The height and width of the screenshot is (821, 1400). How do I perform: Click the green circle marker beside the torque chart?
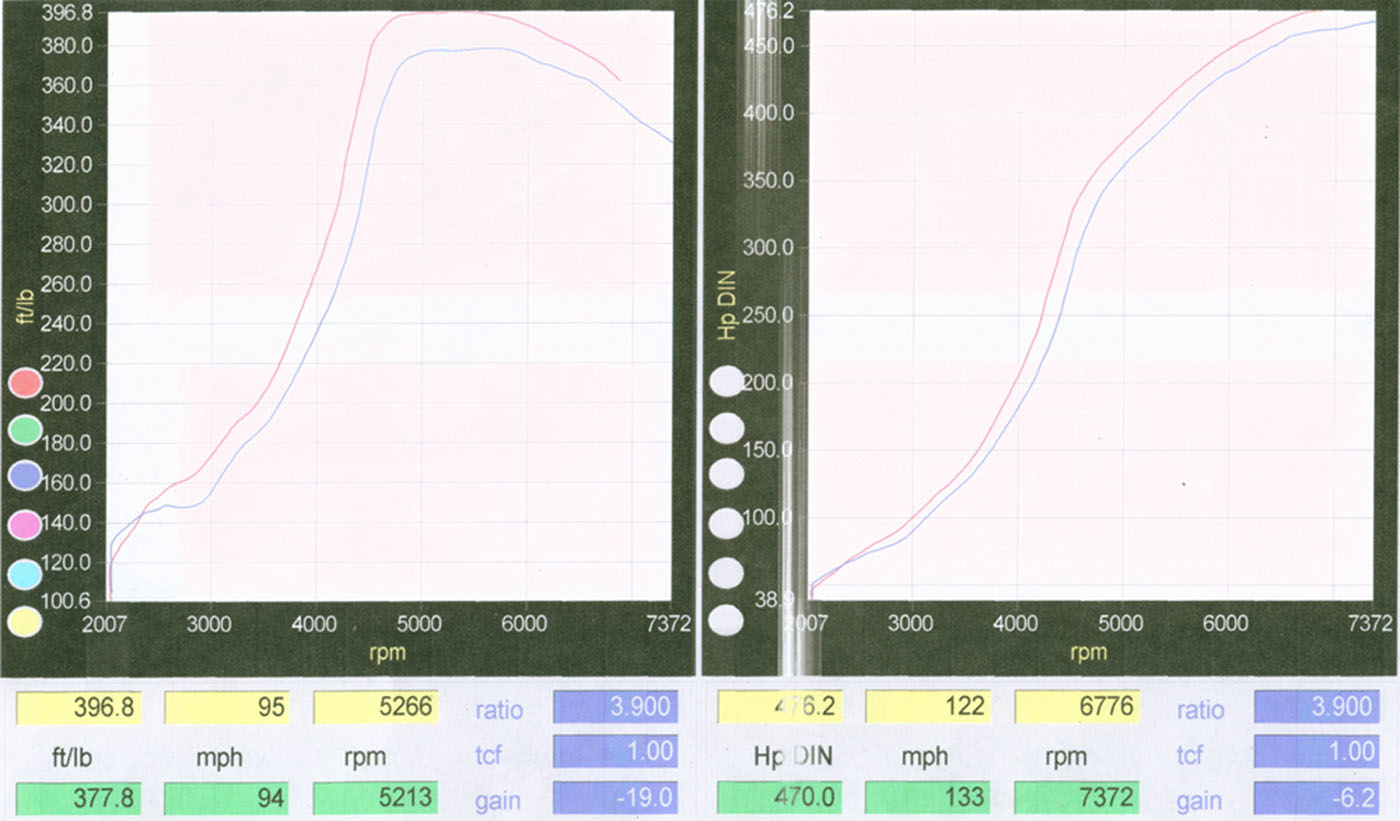pos(24,430)
